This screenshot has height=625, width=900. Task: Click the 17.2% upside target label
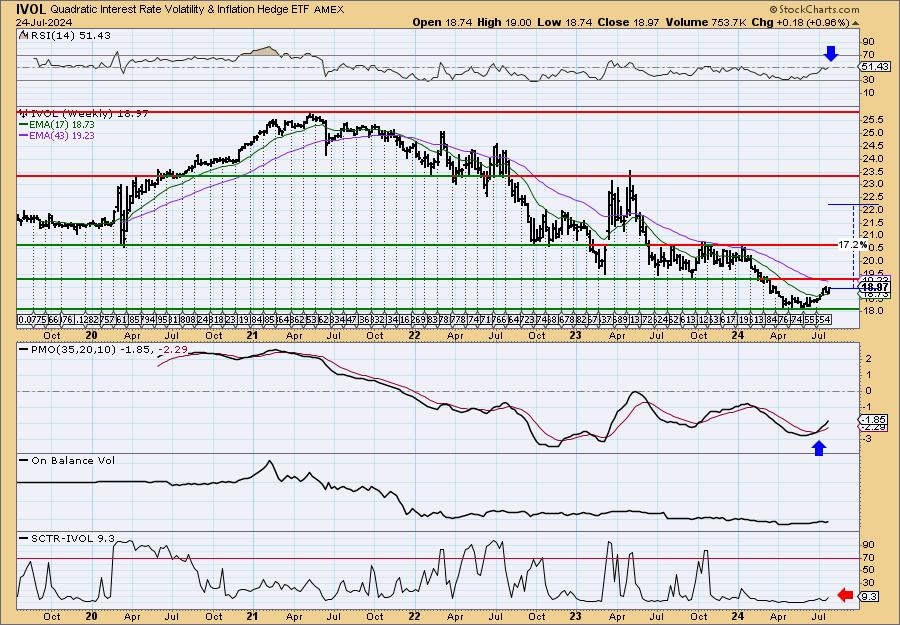tap(852, 245)
